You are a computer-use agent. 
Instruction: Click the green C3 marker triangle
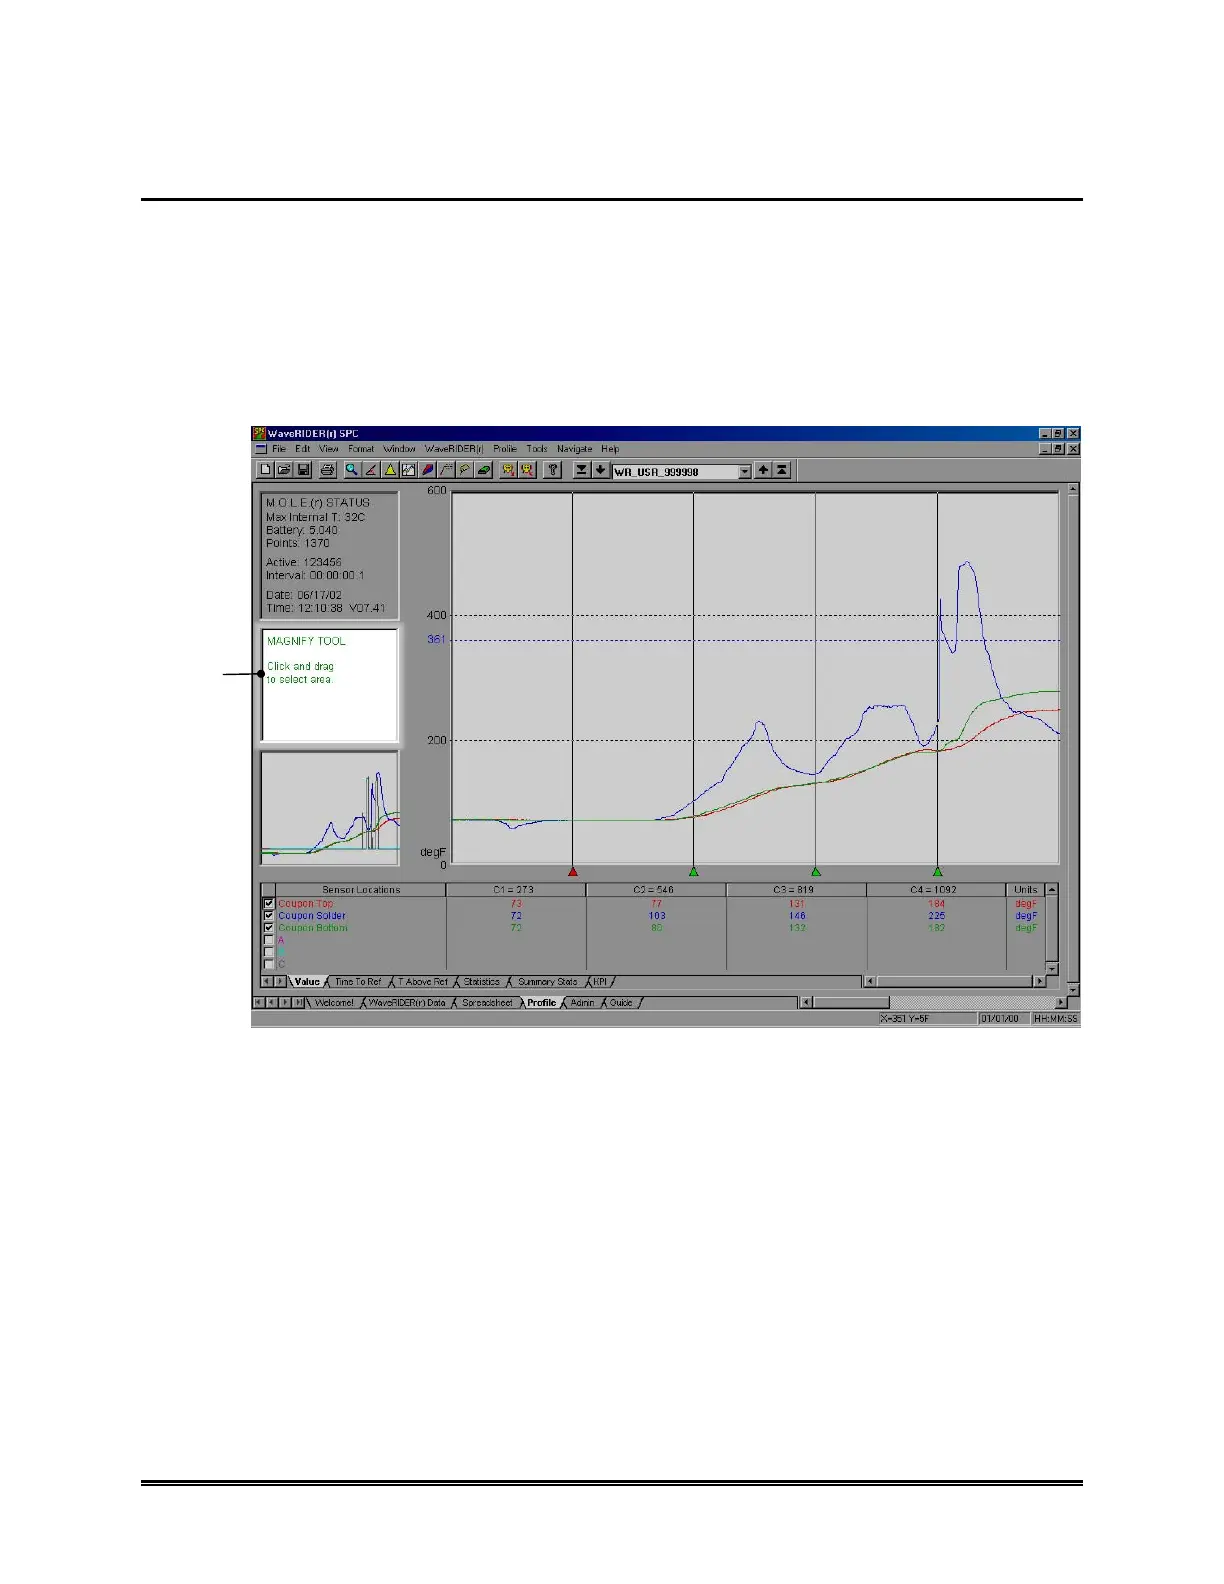coord(815,872)
